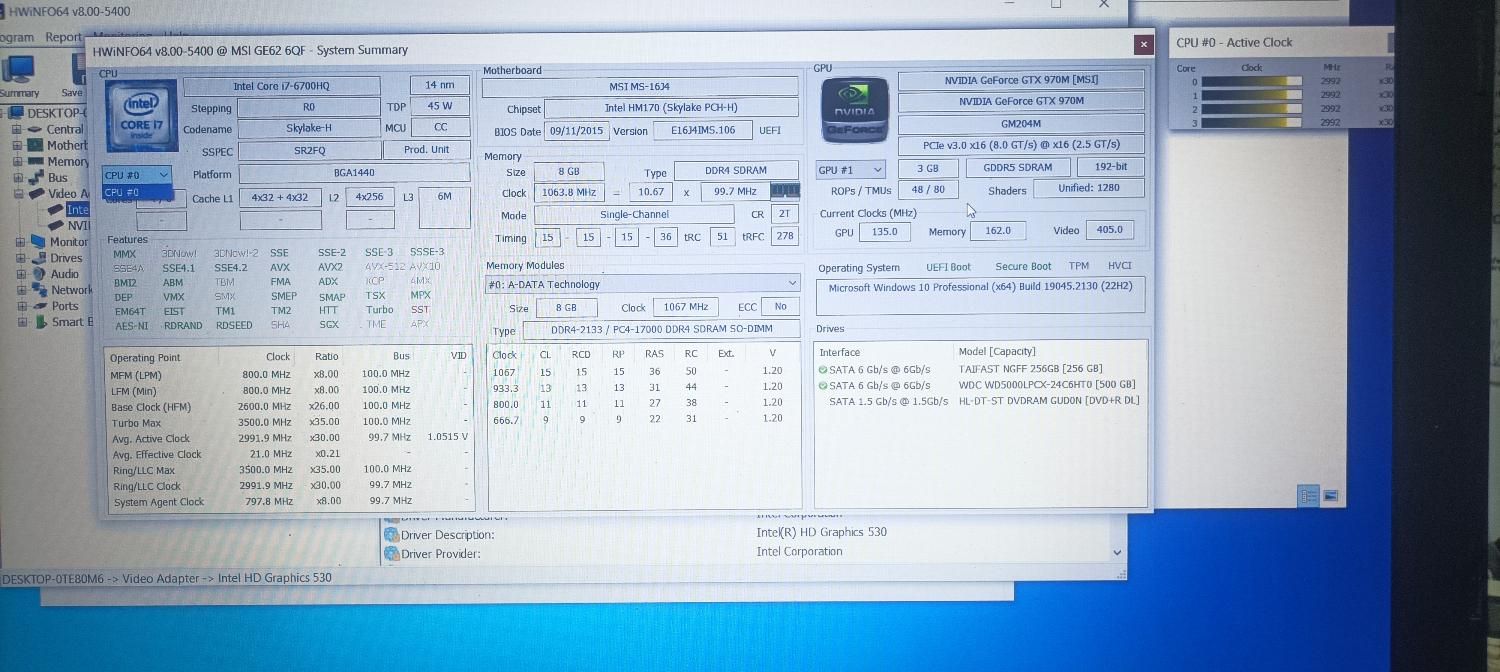Click the UEFI Boot label
The height and width of the screenshot is (672, 1500).
948,267
